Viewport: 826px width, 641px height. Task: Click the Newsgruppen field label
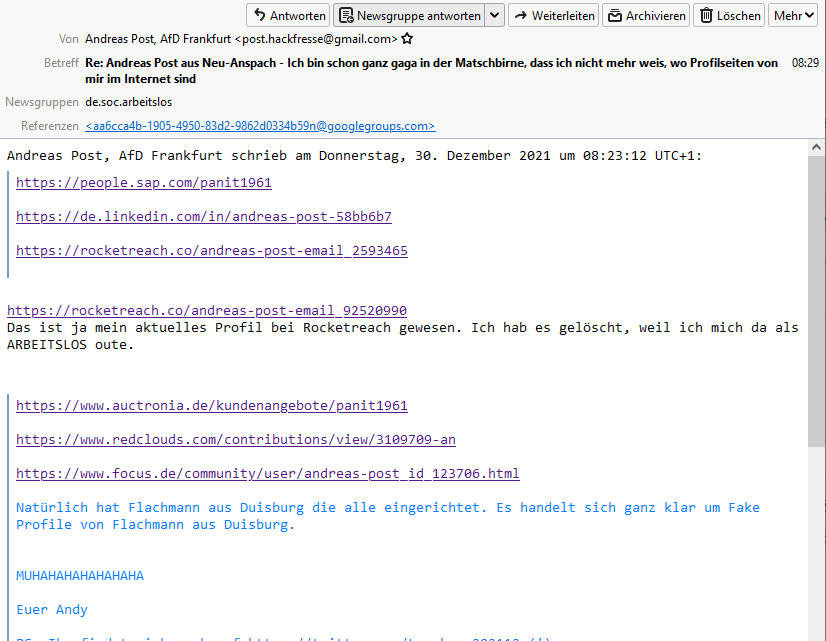click(x=42, y=102)
